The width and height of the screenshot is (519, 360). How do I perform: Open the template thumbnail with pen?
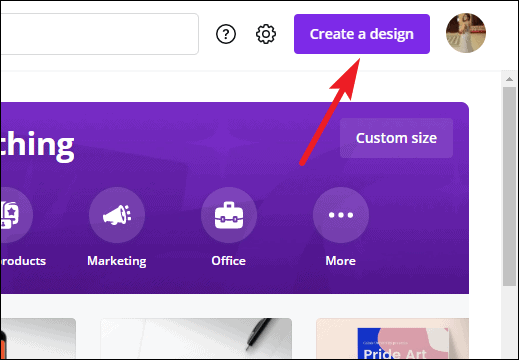pyautogui.click(x=196, y=338)
